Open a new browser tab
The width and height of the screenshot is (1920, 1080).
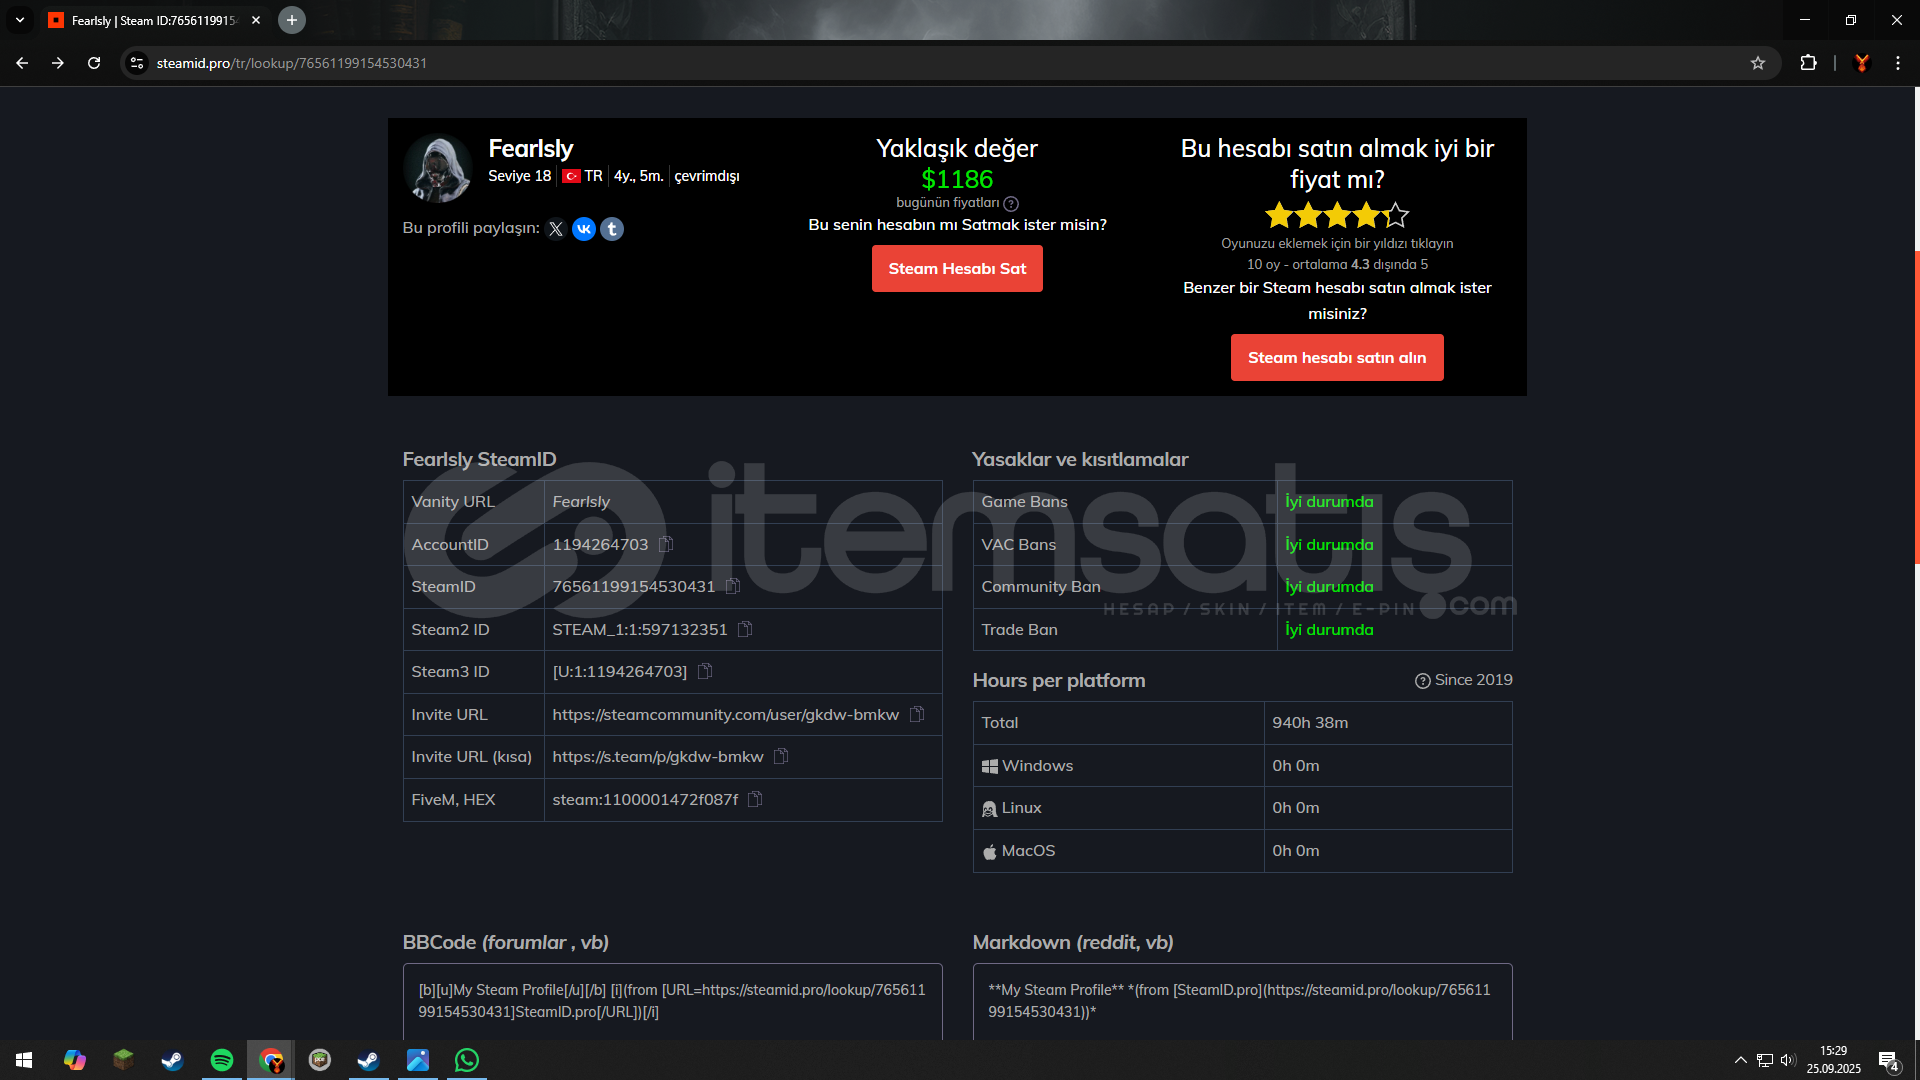pos(292,20)
